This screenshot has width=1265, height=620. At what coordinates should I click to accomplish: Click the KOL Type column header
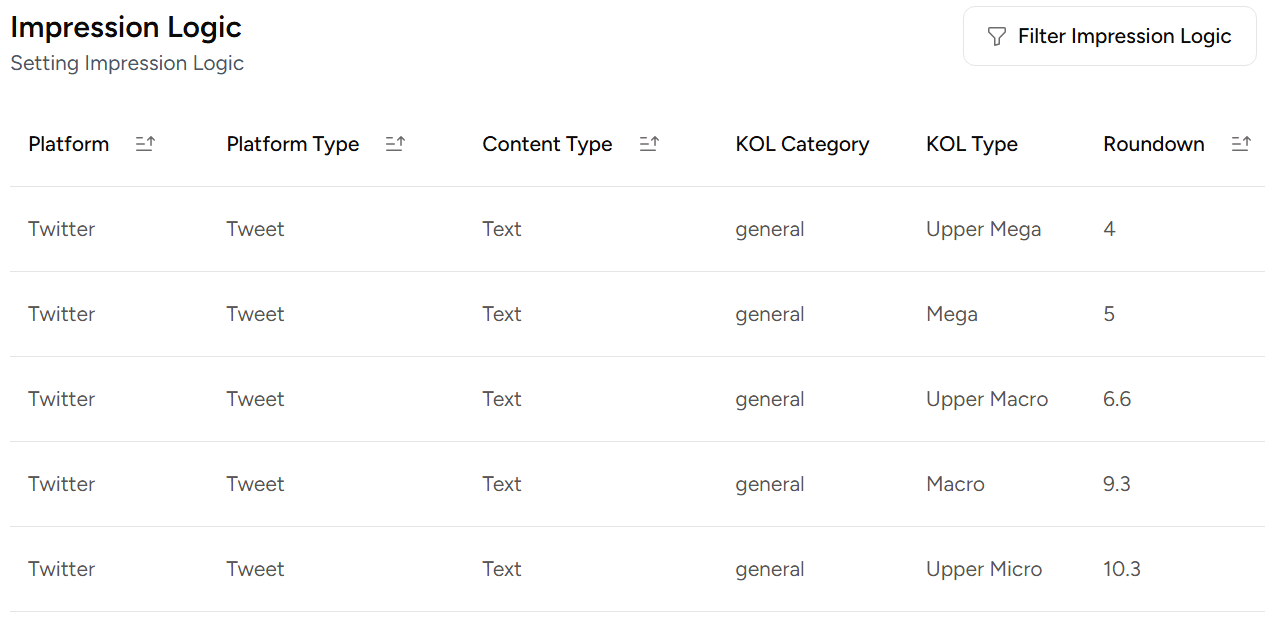click(x=971, y=144)
